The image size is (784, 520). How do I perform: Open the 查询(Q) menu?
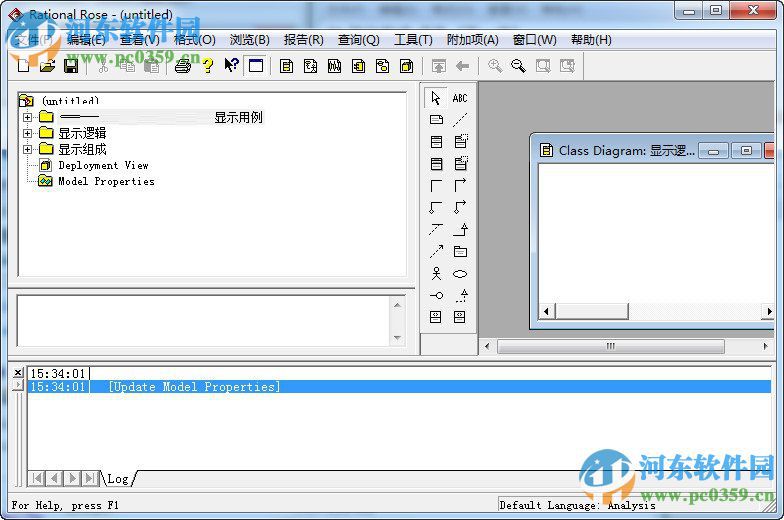358,40
